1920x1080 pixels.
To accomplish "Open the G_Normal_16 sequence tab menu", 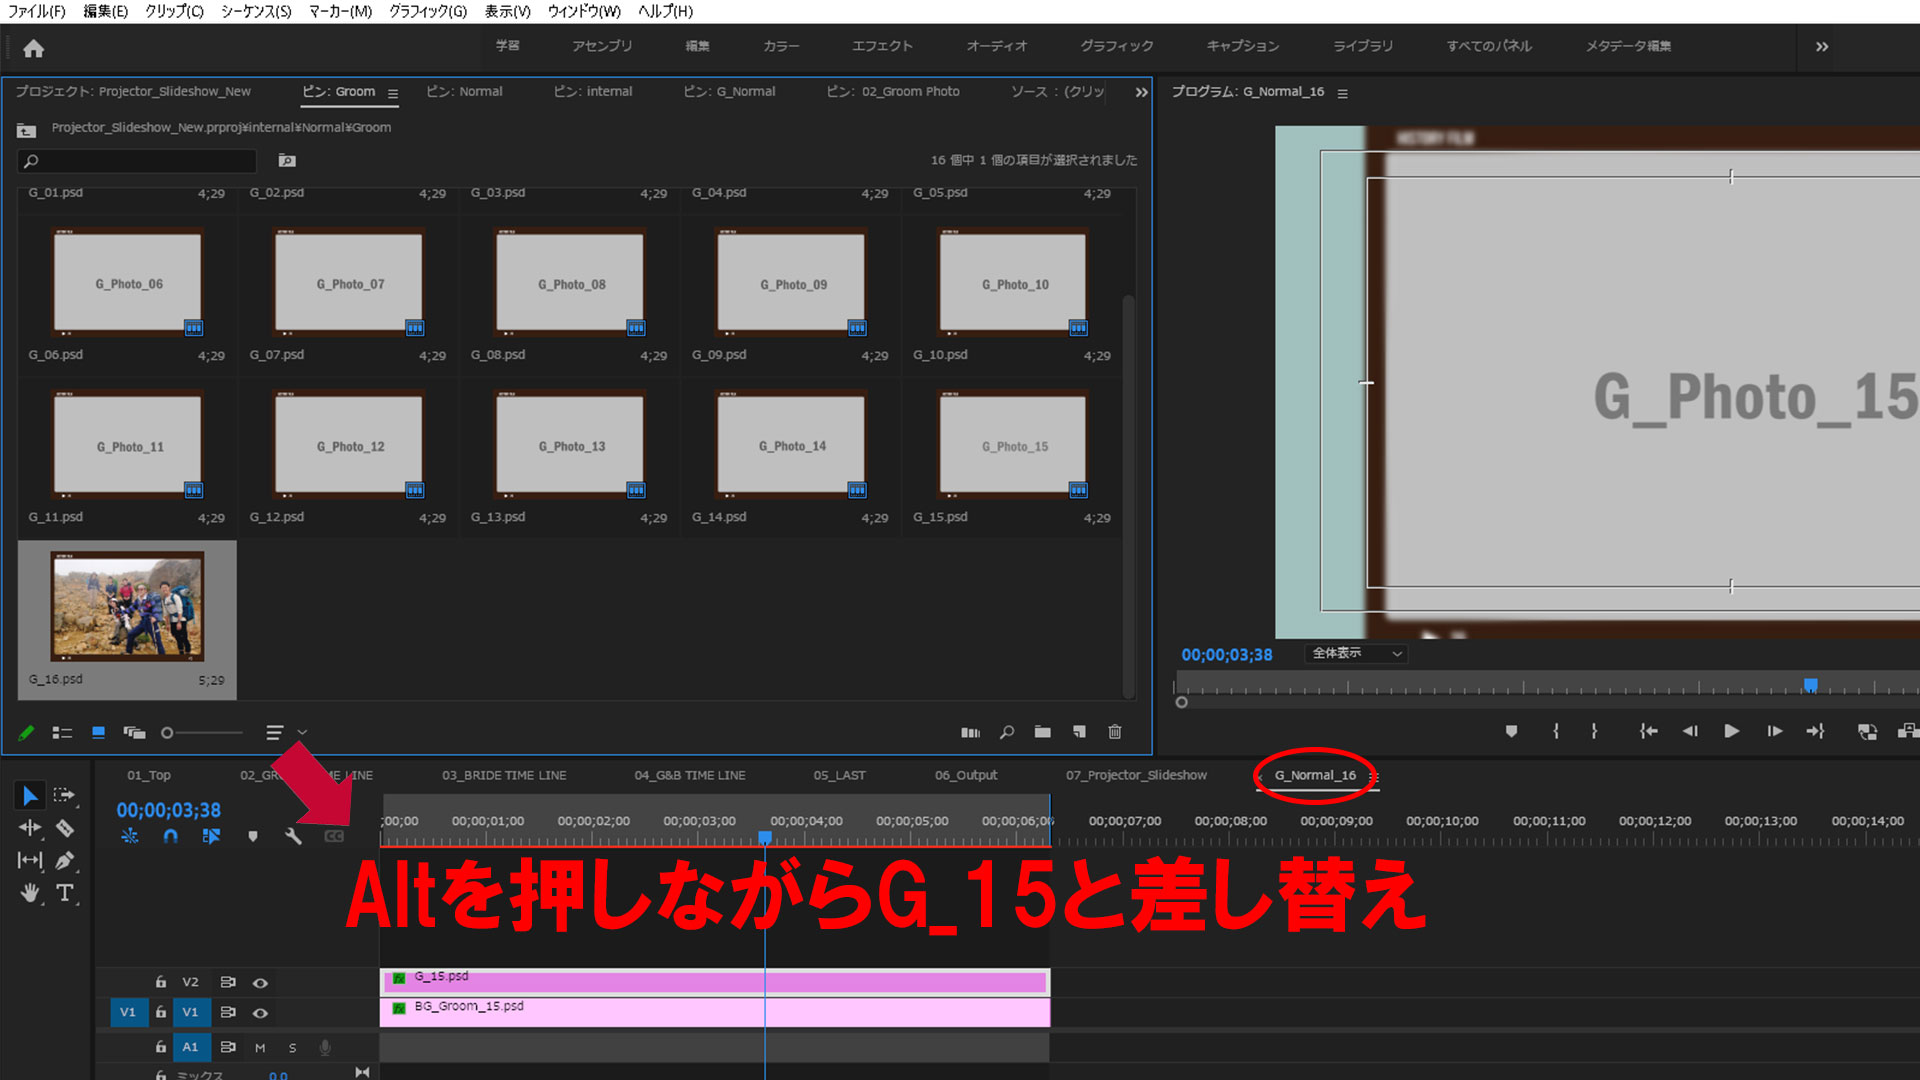I will (x=1374, y=776).
